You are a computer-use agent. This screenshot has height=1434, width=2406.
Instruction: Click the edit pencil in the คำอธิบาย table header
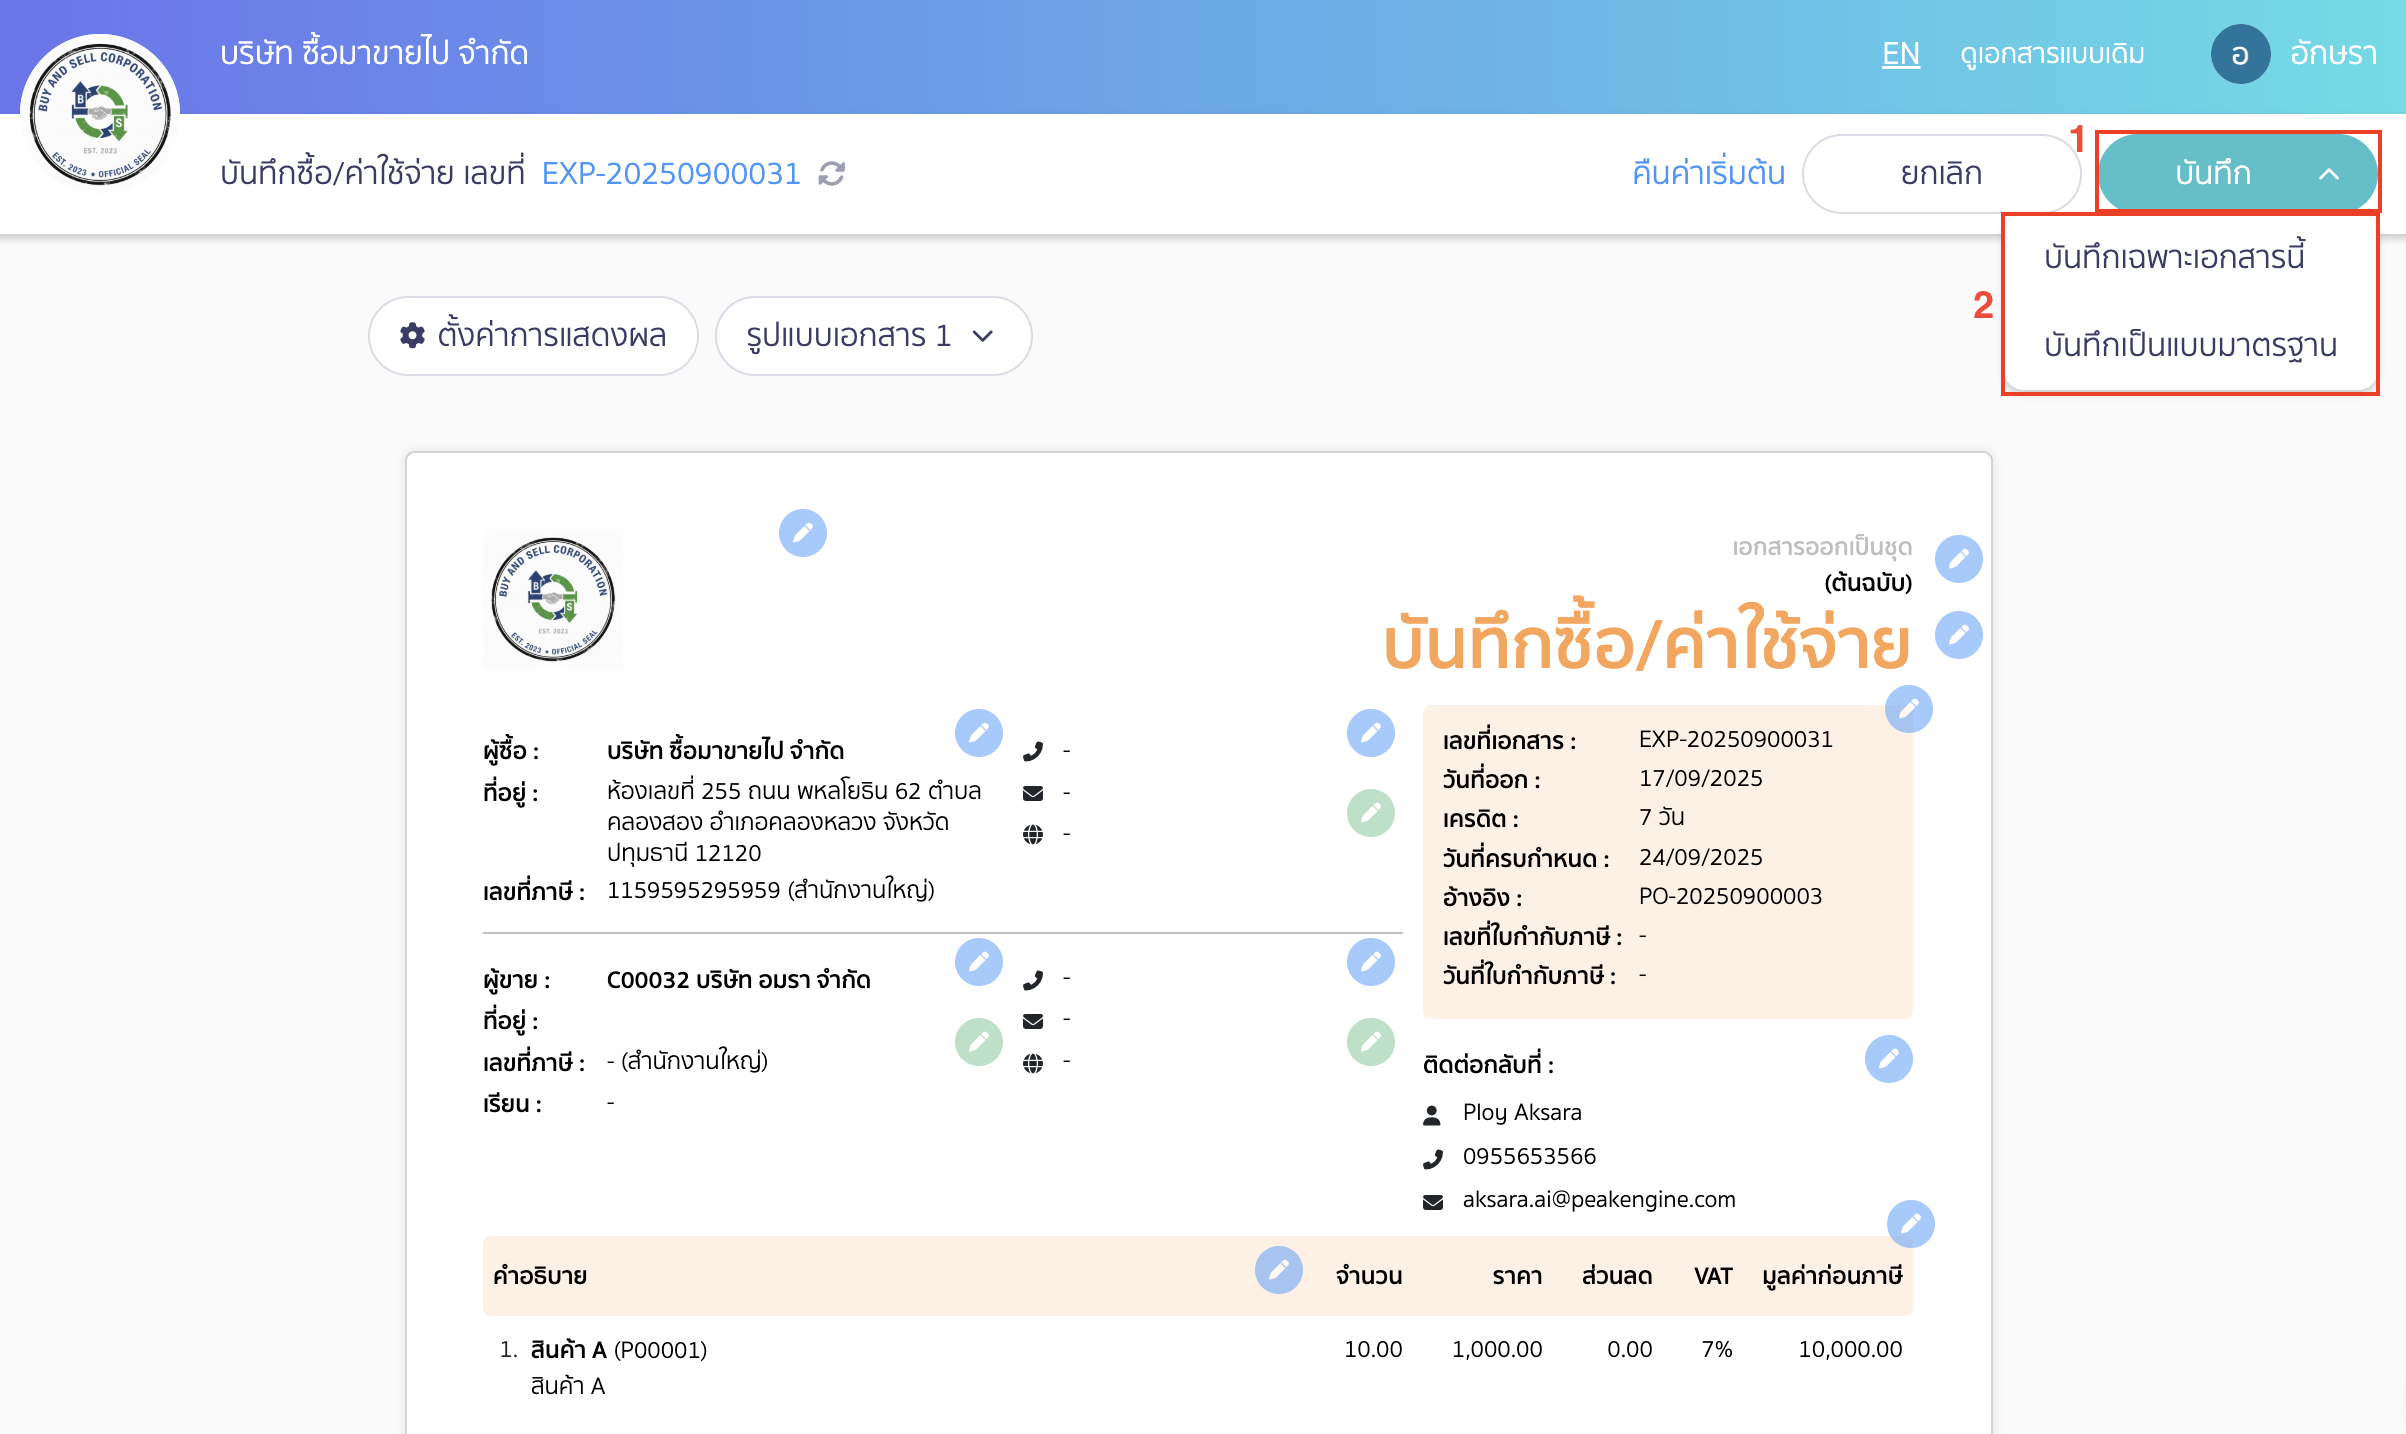(x=1278, y=1270)
